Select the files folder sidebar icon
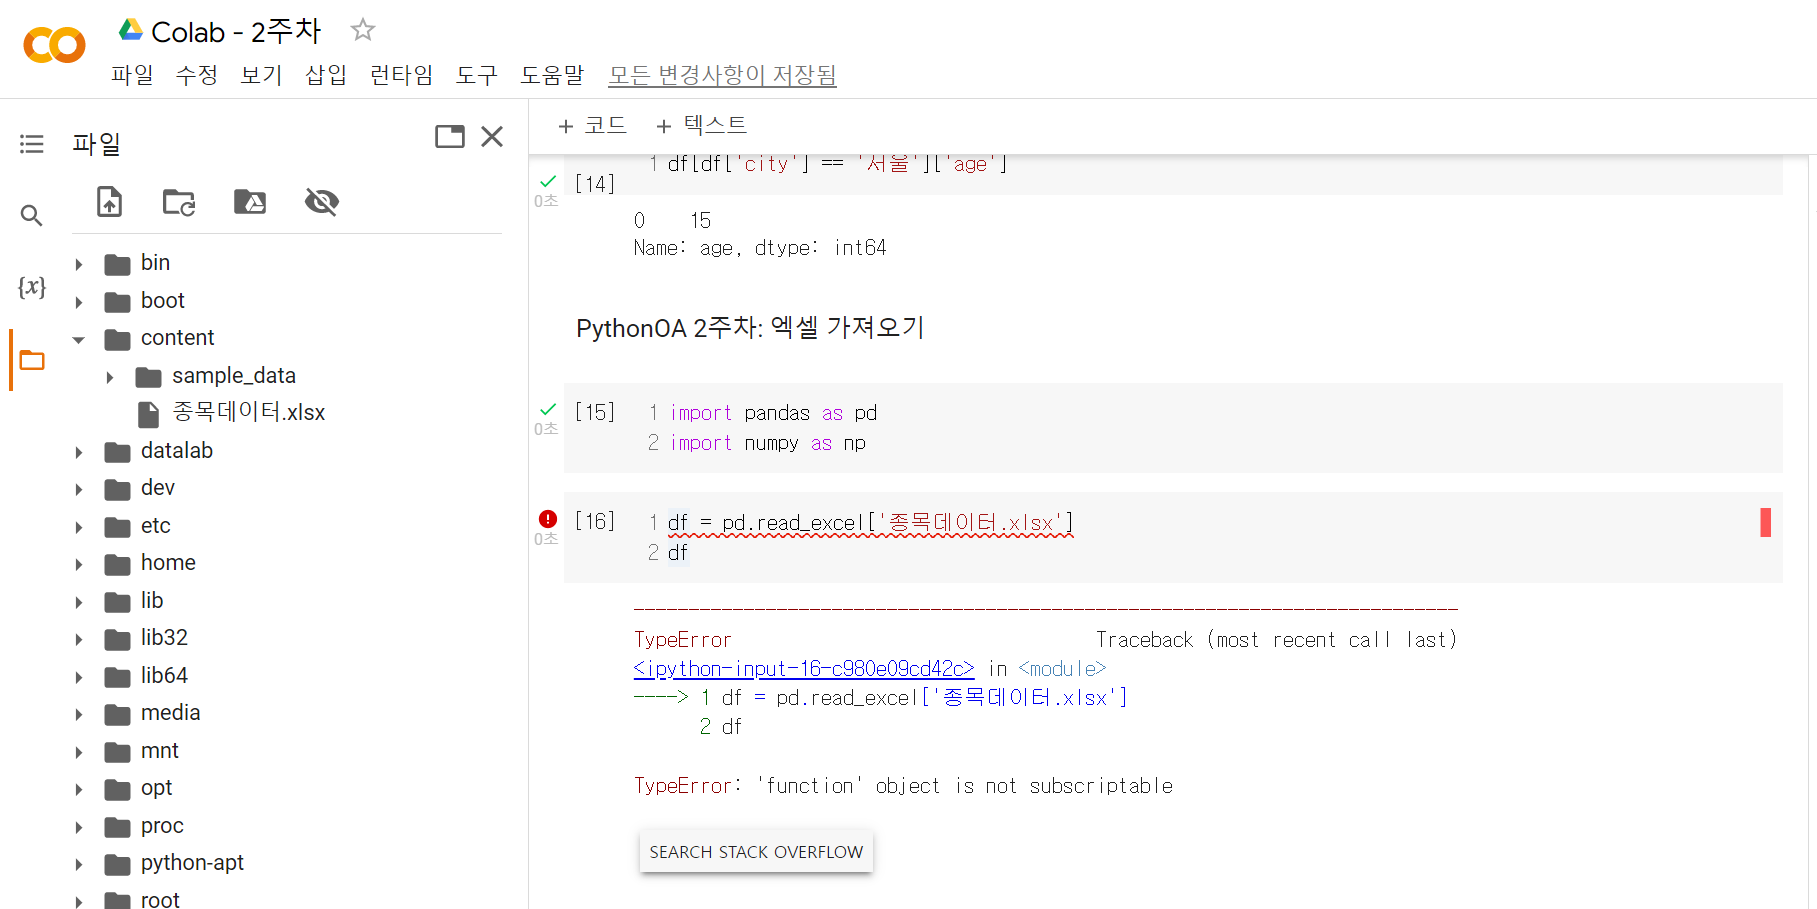Viewport: 1817px width, 909px height. (32, 360)
